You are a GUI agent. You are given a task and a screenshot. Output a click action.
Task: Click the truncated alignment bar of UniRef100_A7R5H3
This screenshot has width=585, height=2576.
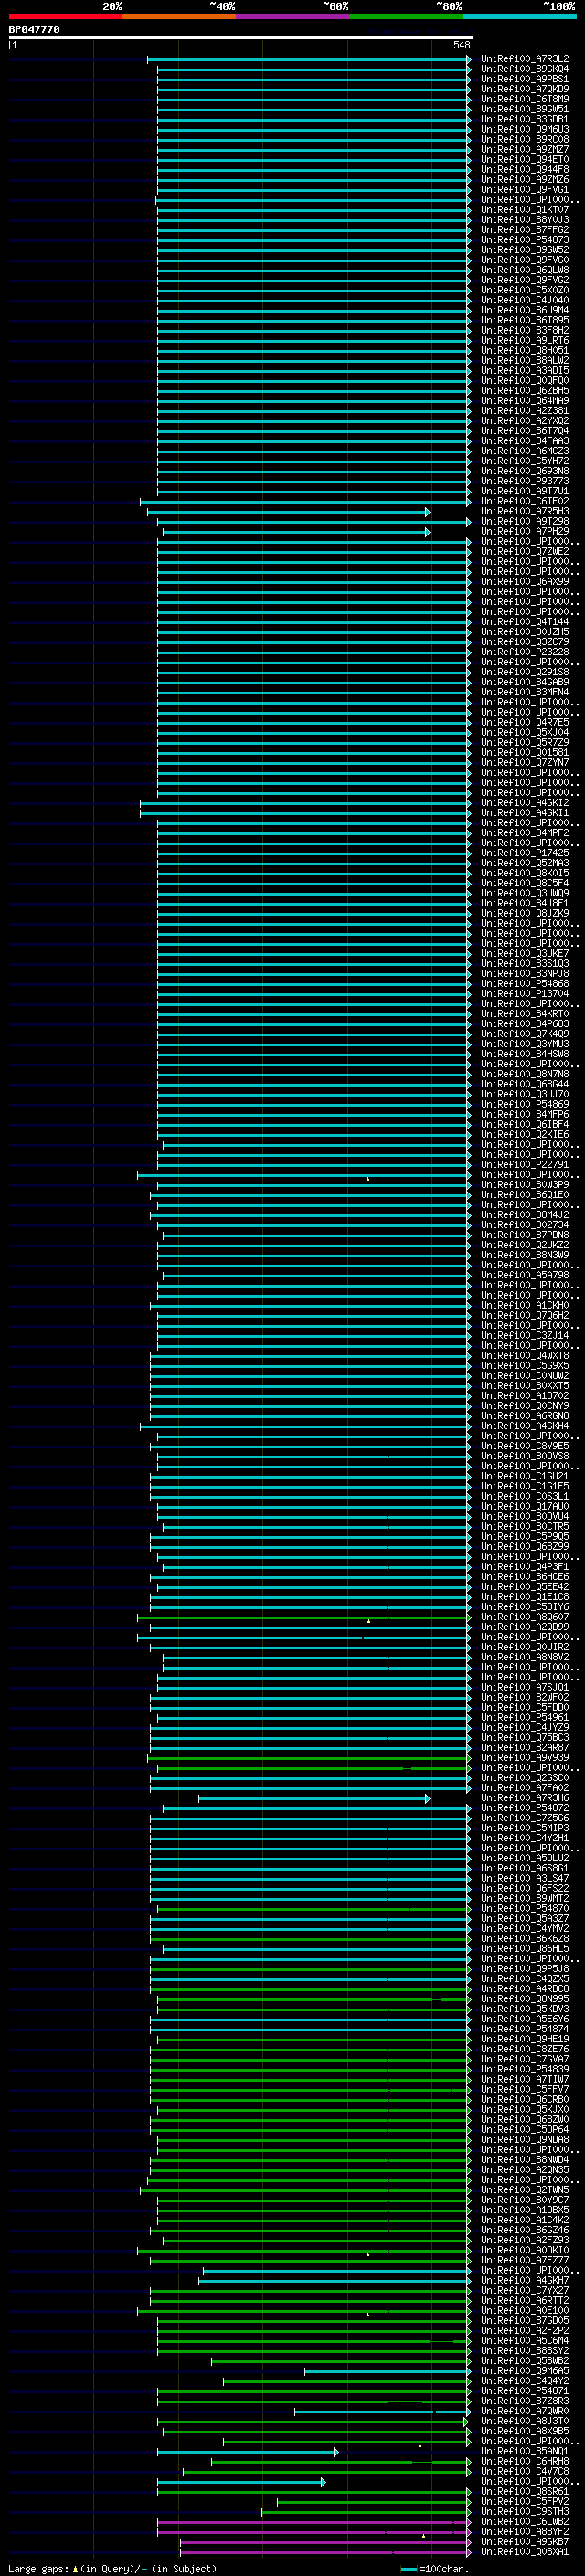coord(288,512)
